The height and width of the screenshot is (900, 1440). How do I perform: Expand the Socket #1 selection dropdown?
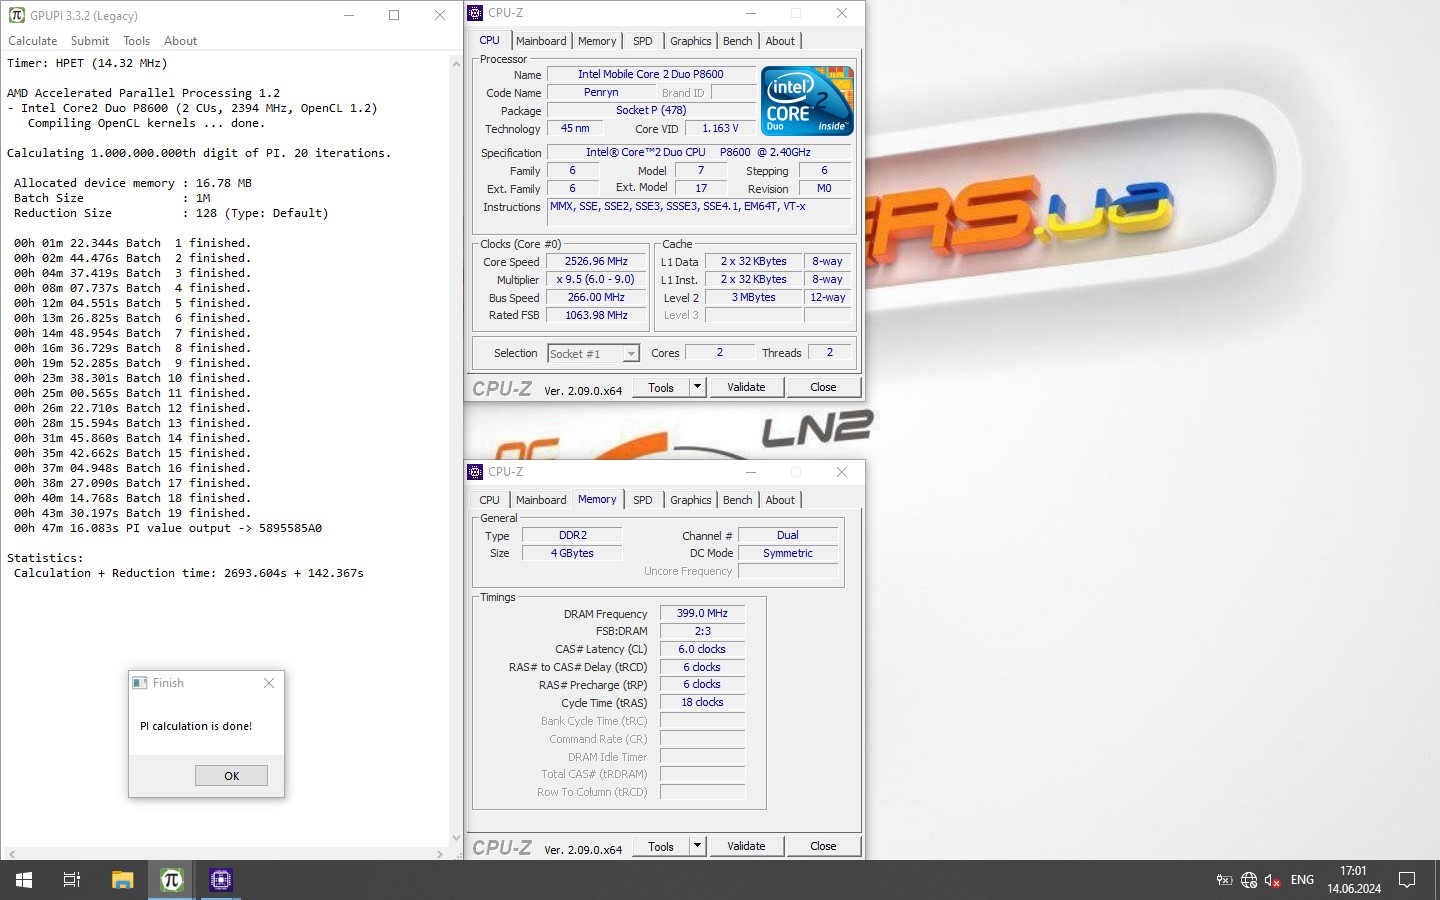[x=631, y=354]
